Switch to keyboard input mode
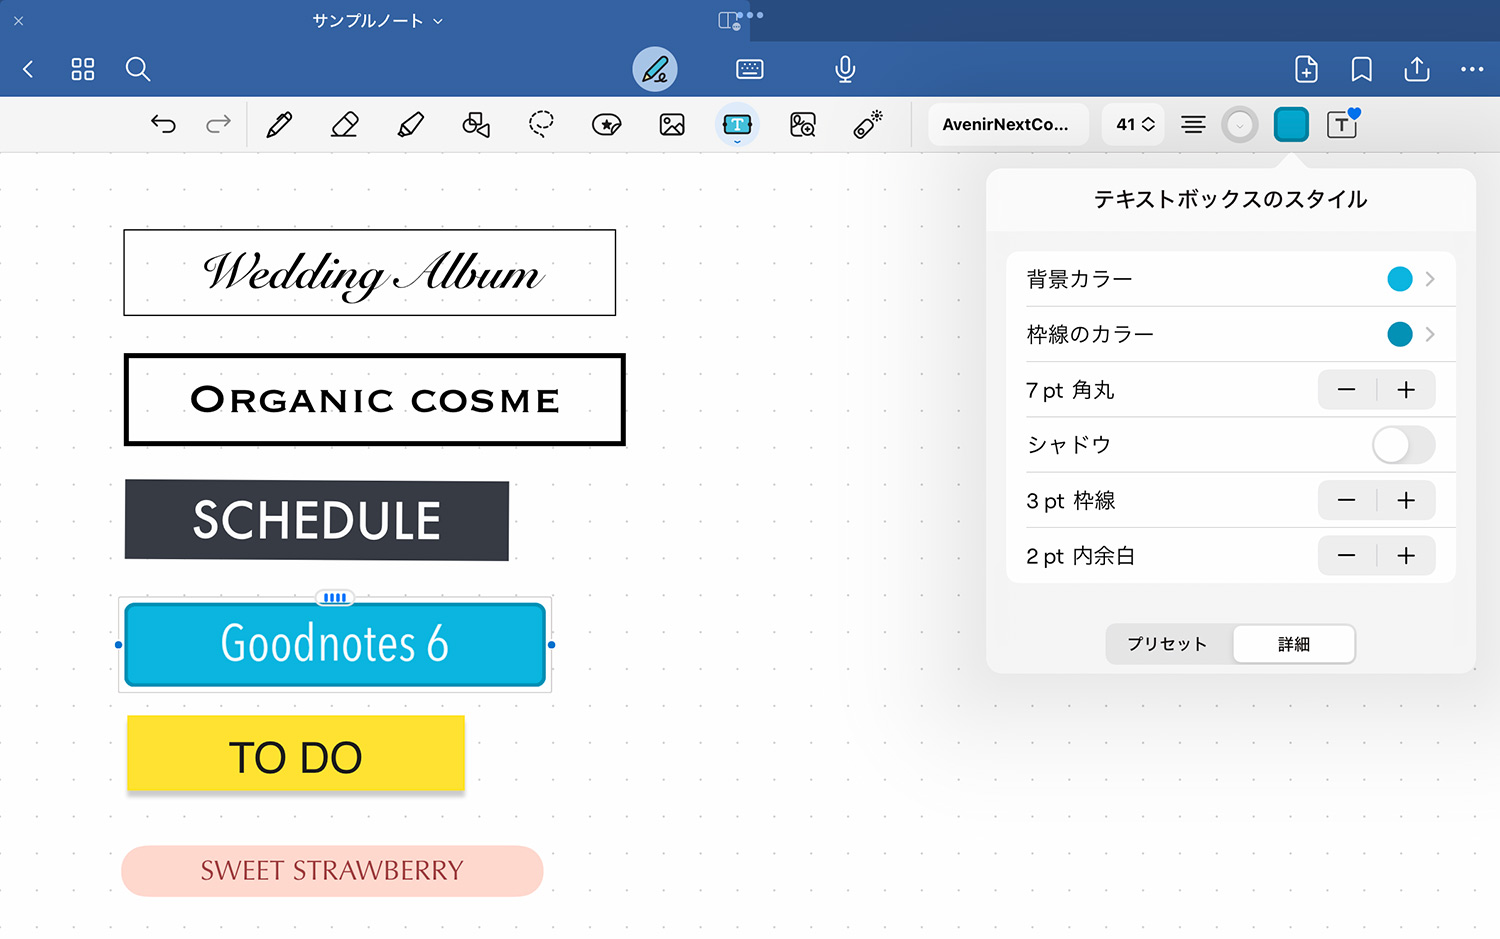Screen dimensions: 1500x939 pos(750,69)
